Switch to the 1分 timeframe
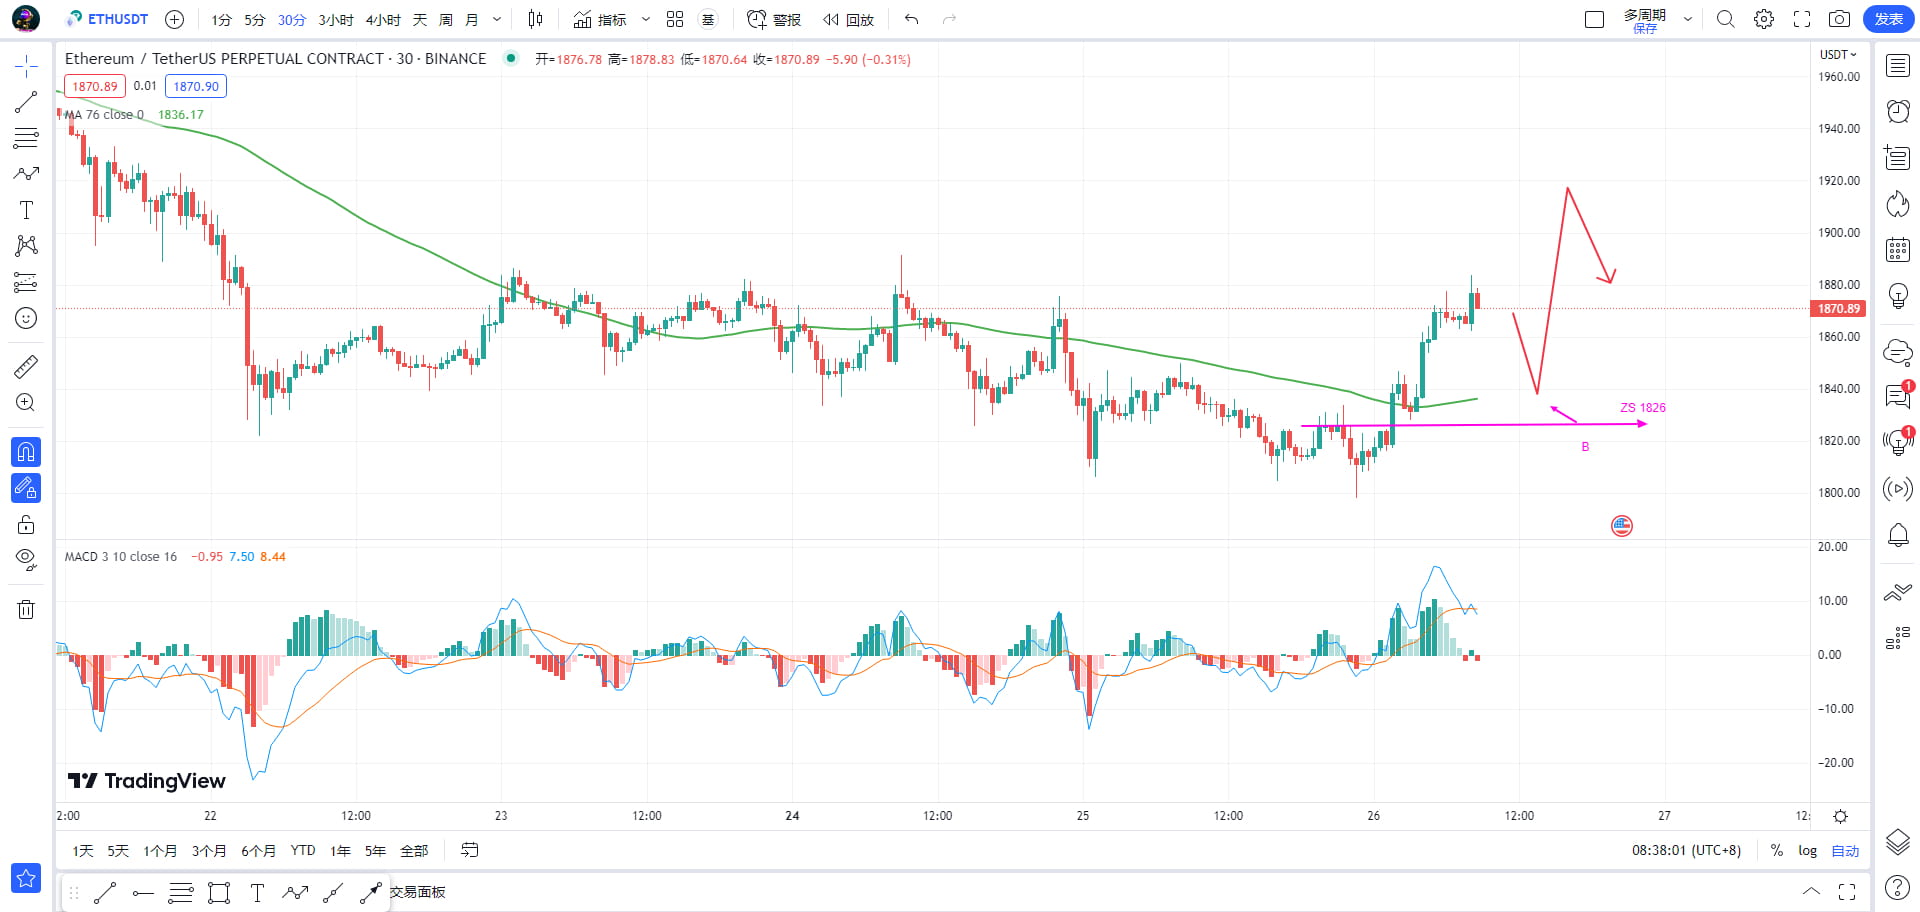Screen dimensions: 1920x912 click(221, 20)
